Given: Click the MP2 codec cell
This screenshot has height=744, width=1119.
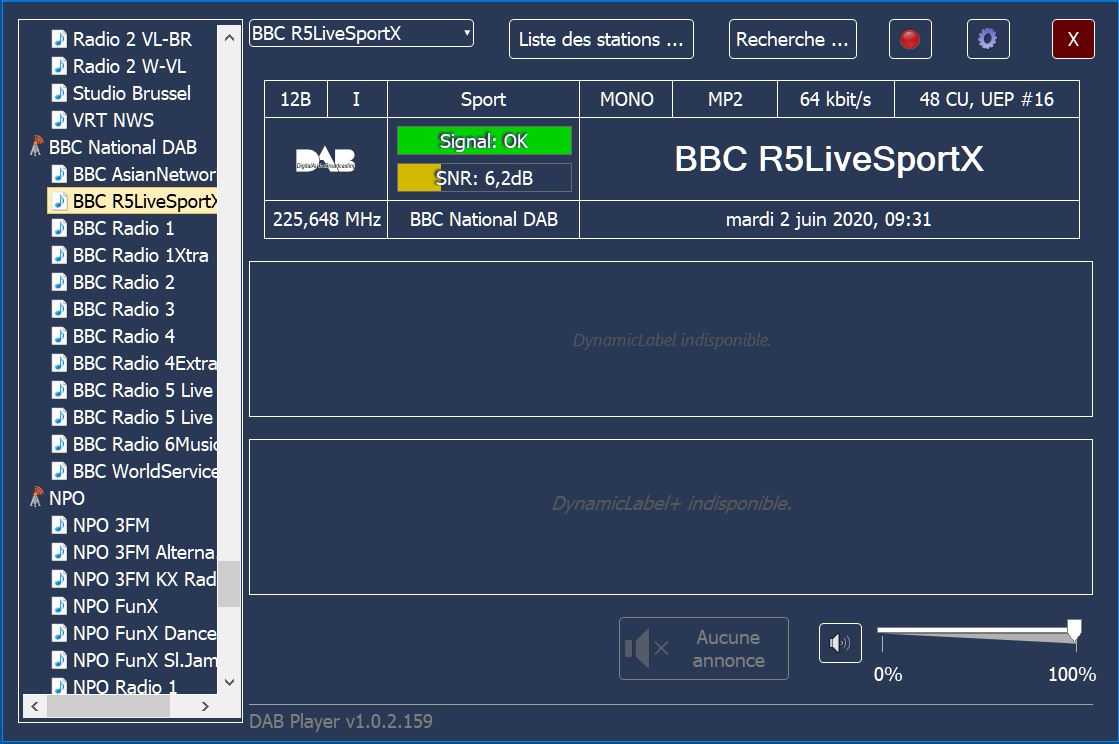Looking at the screenshot, I should 725,99.
